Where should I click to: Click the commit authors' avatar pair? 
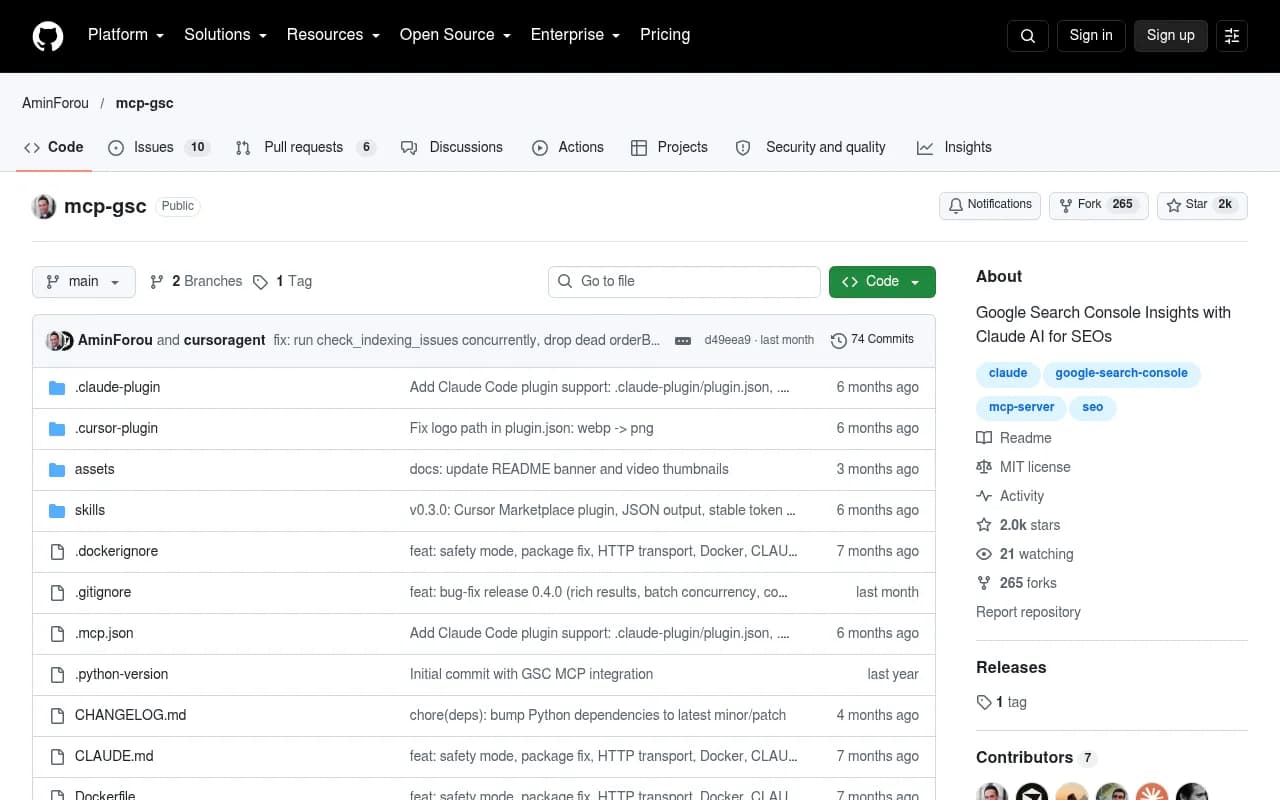(60, 340)
